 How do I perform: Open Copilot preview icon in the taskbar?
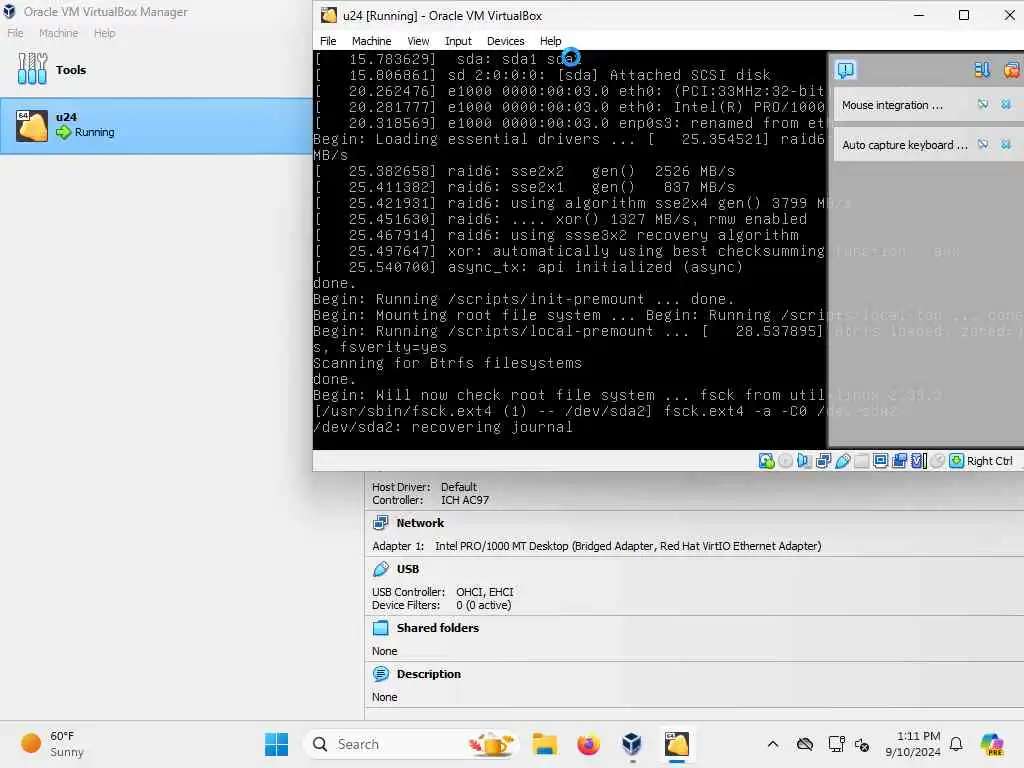[992, 744]
